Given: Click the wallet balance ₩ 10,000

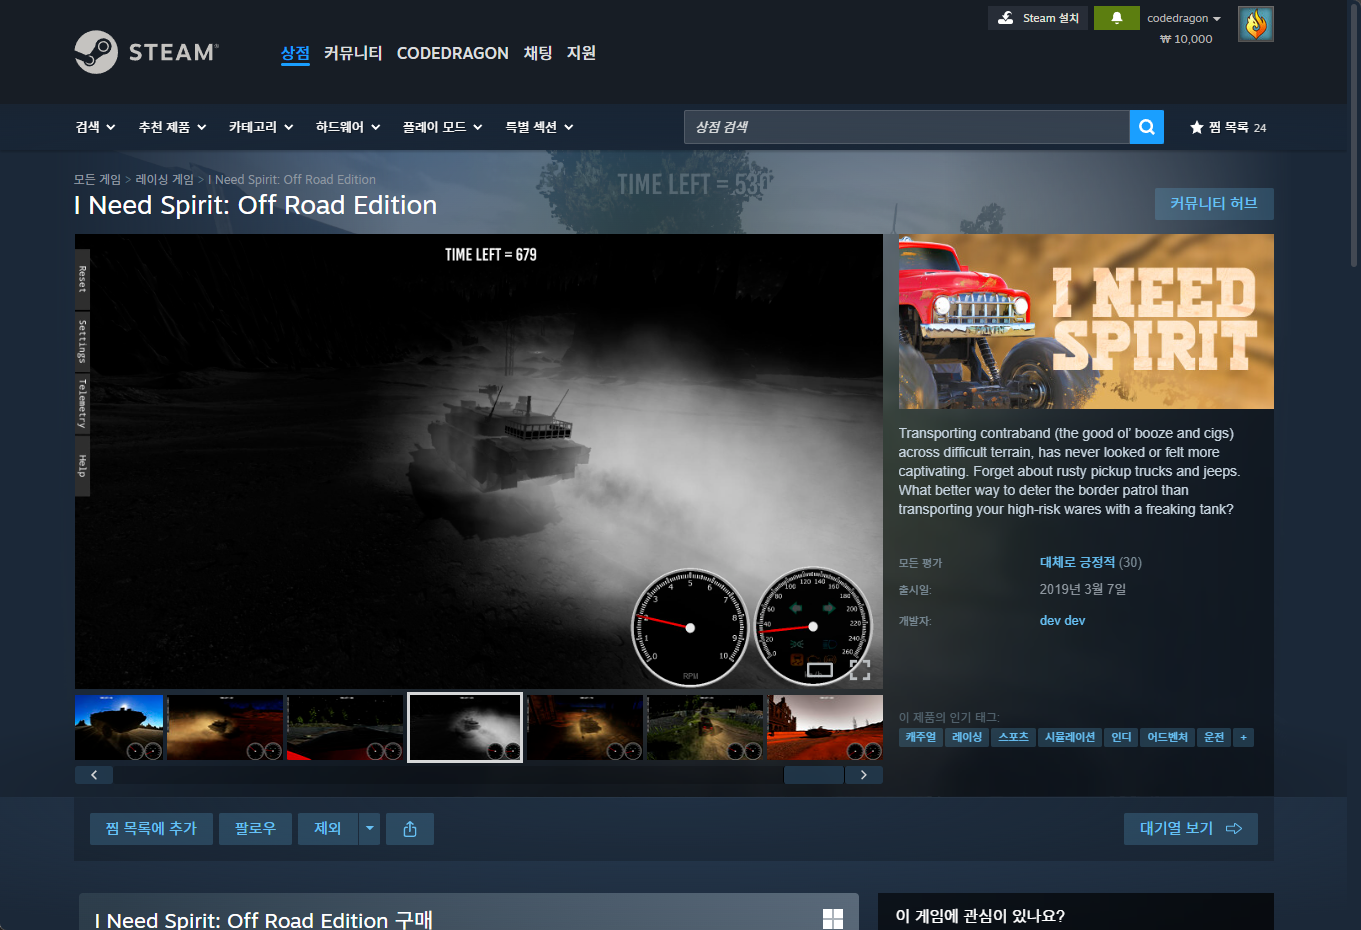Looking at the screenshot, I should pos(1186,39).
